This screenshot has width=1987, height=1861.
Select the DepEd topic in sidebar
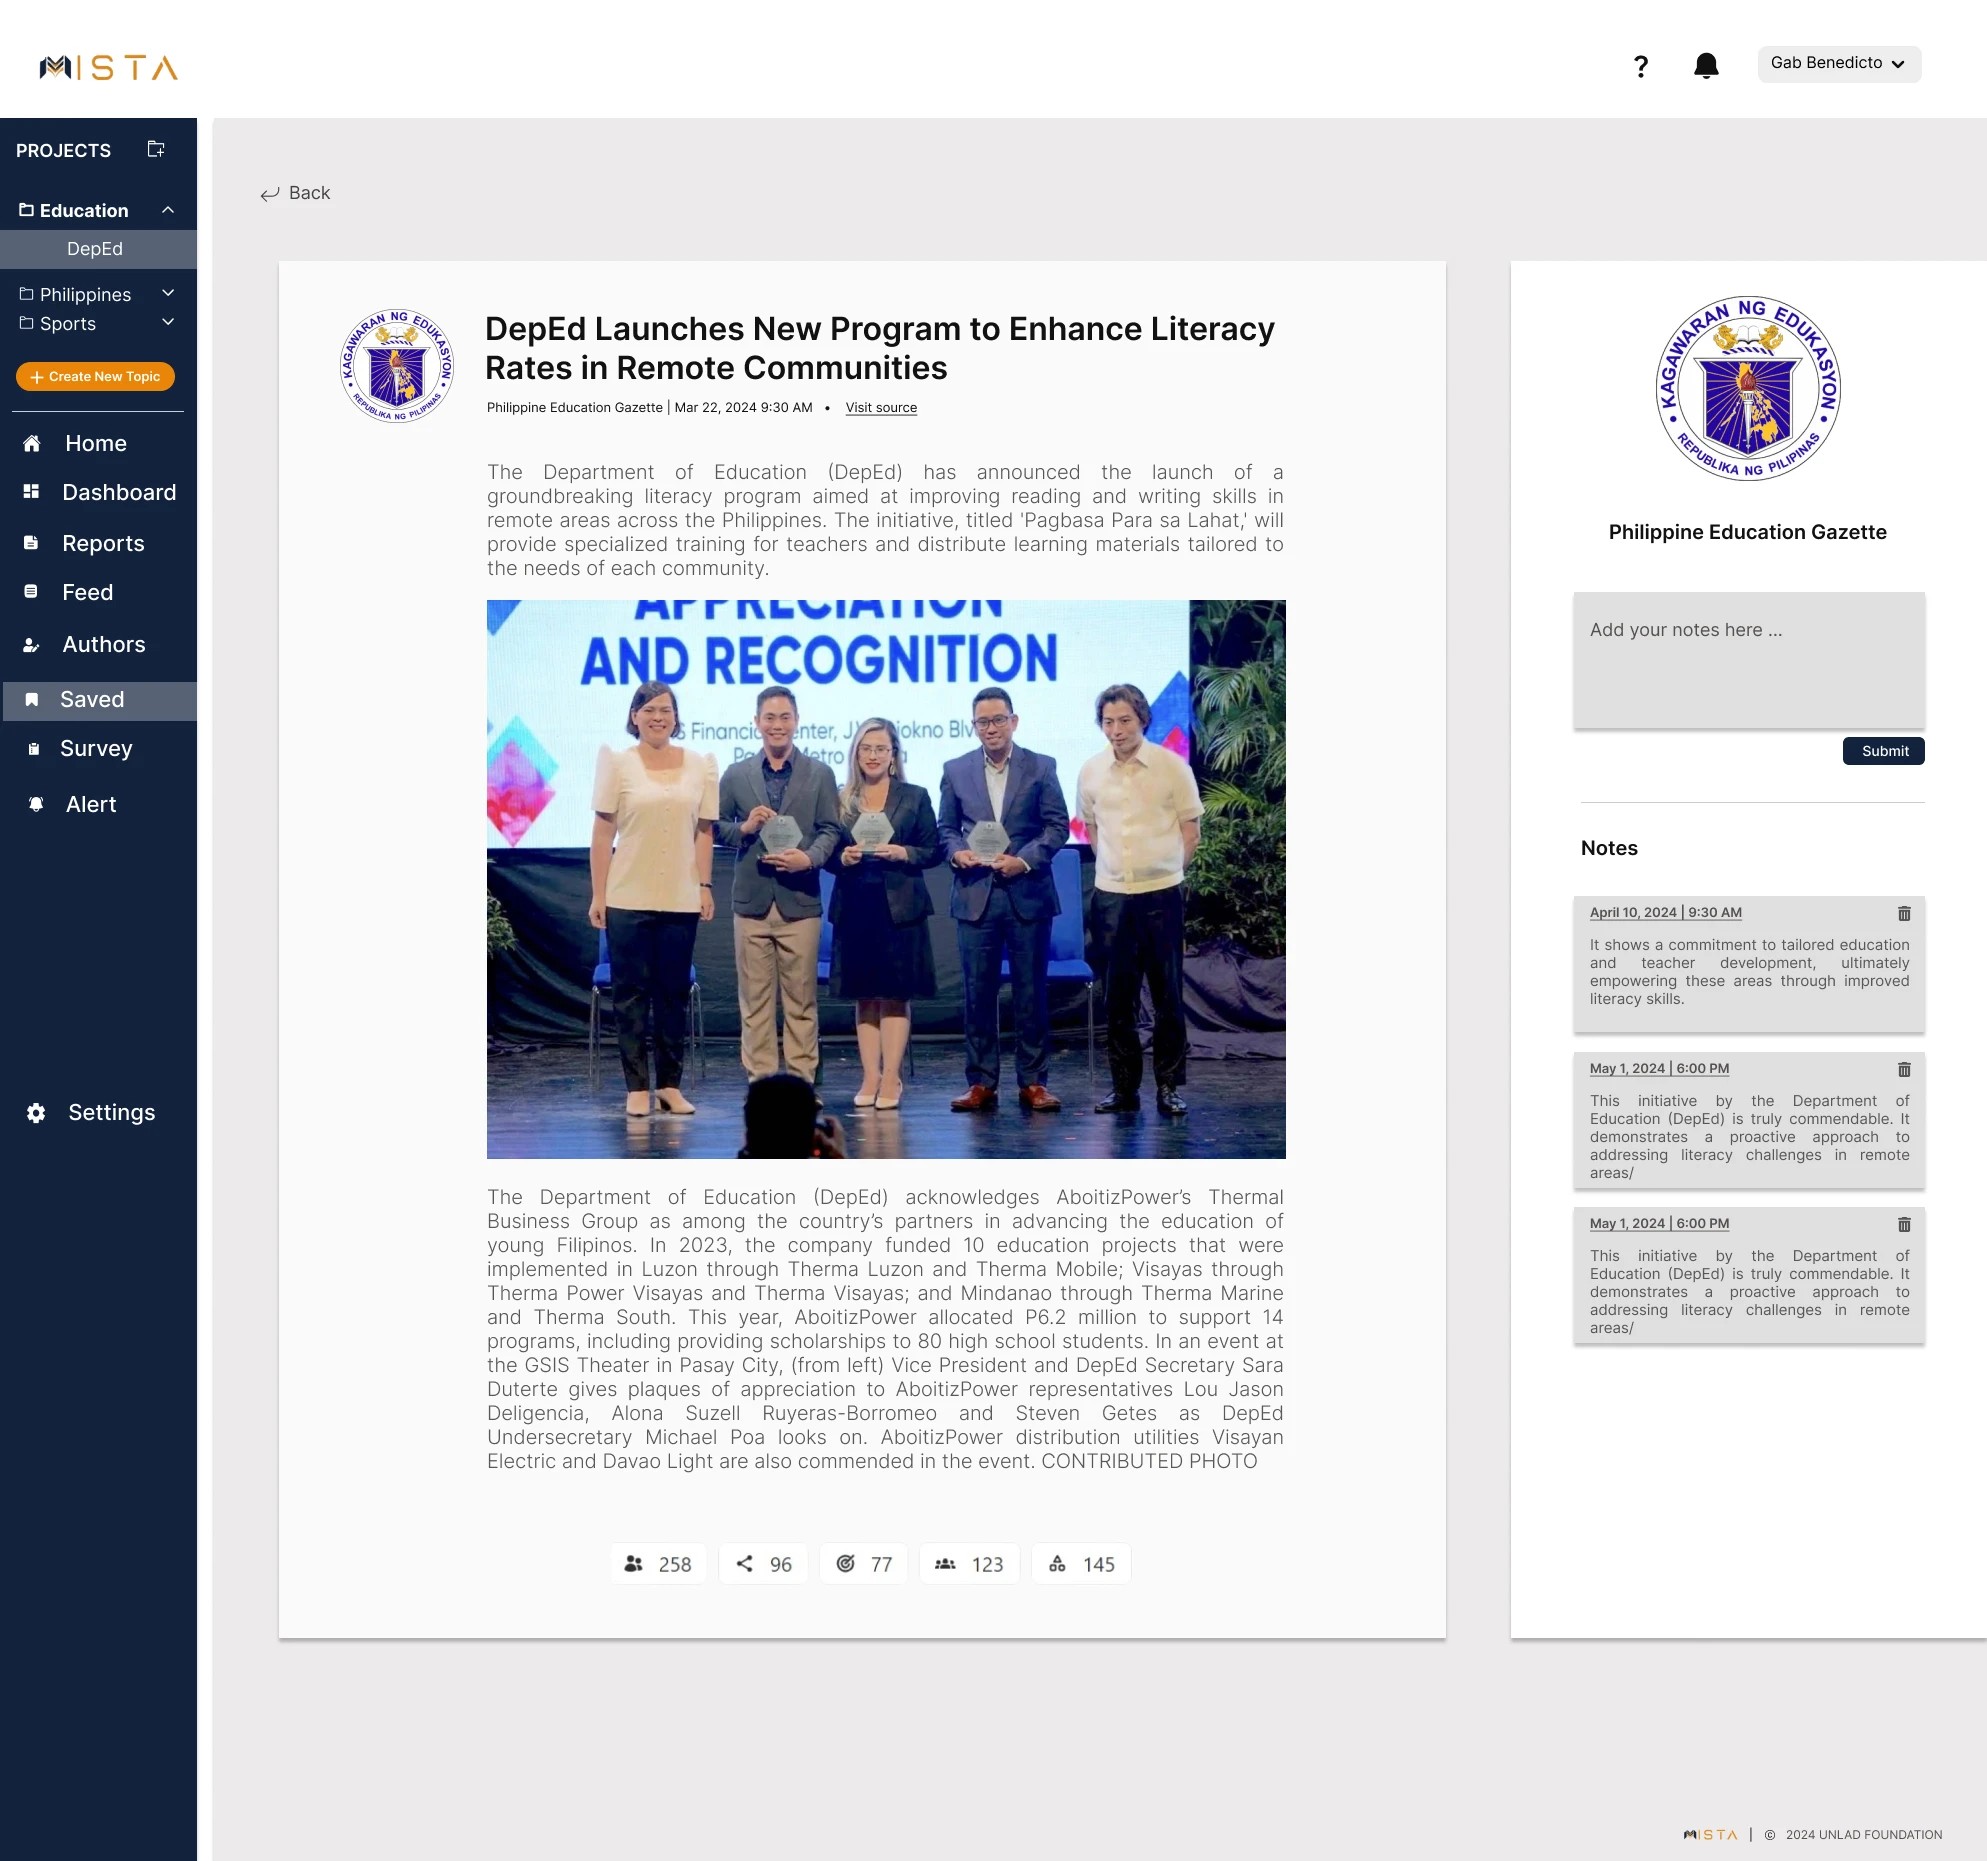[95, 249]
